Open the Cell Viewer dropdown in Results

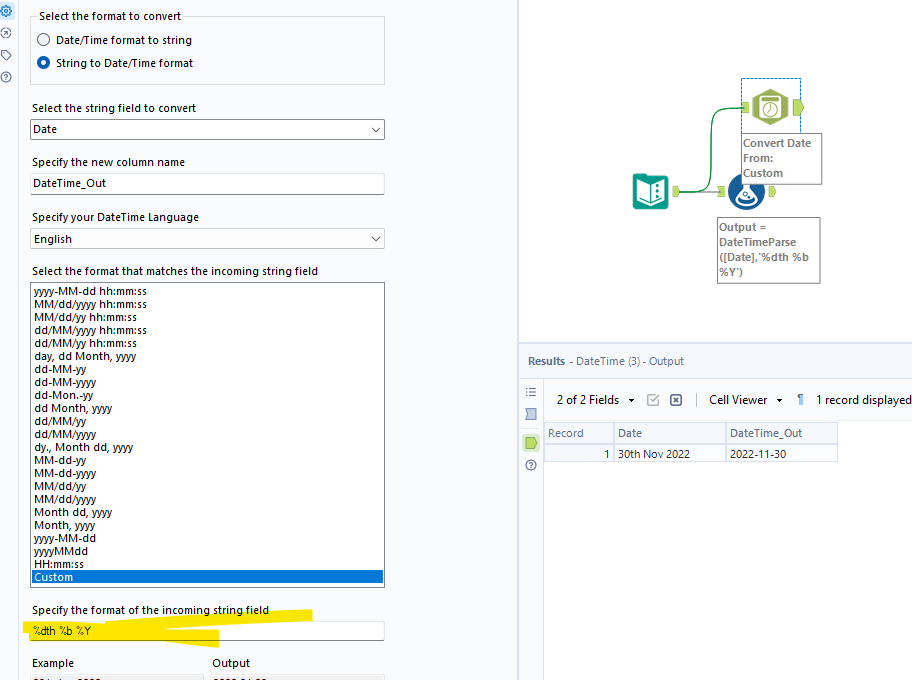pyautogui.click(x=745, y=399)
